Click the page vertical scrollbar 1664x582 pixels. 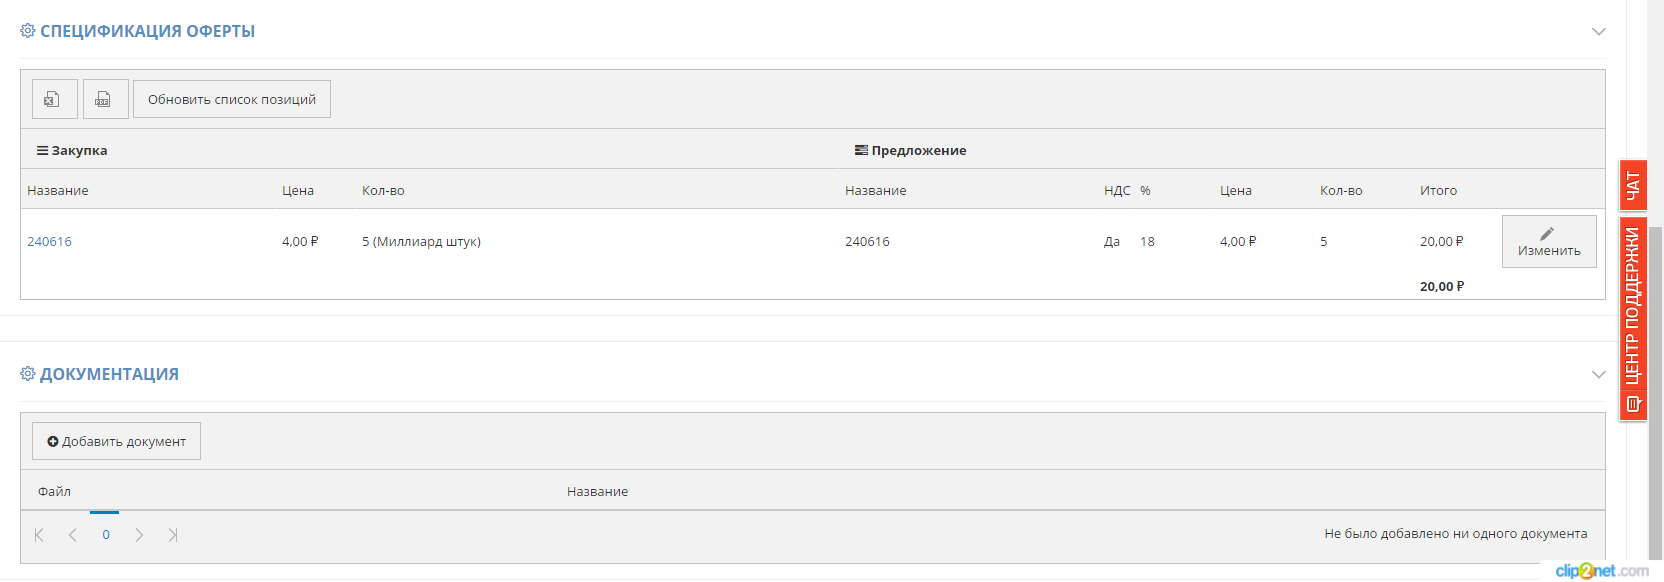(x=1655, y=390)
